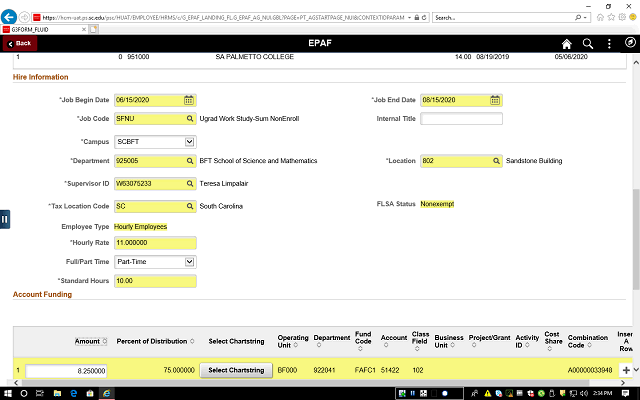Open Task View on the taskbar
Viewport: 640px width, 400px height.
pos(40,393)
